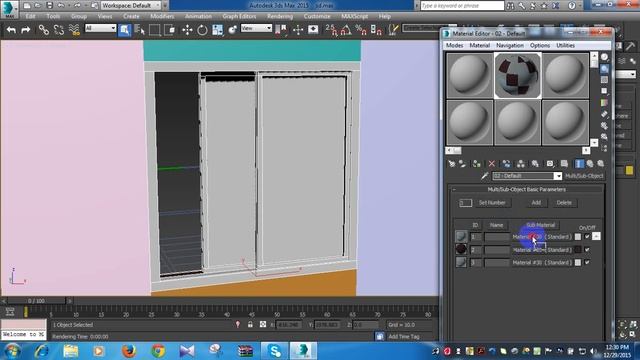The width and height of the screenshot is (640, 360).
Task: Click the red X Reset Map icon
Action: [x=491, y=164]
